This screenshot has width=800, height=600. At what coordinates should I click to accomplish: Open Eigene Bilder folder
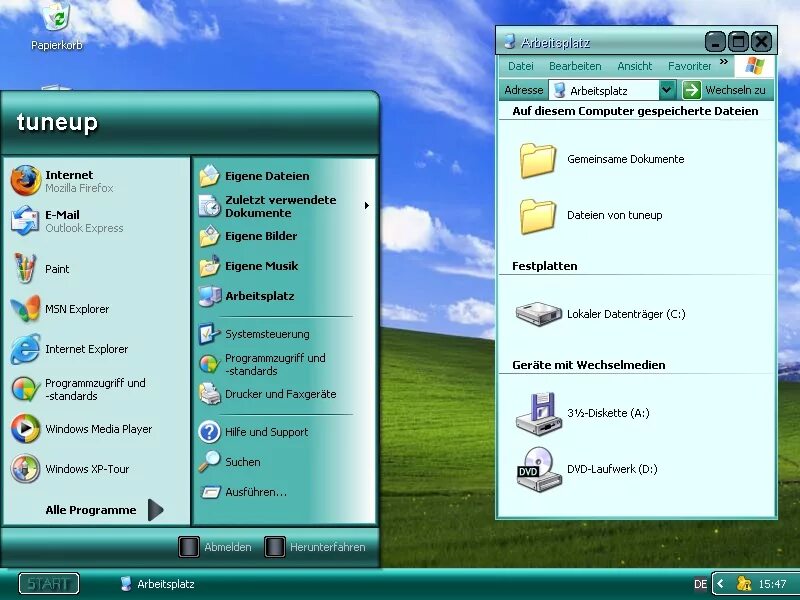tap(248, 236)
